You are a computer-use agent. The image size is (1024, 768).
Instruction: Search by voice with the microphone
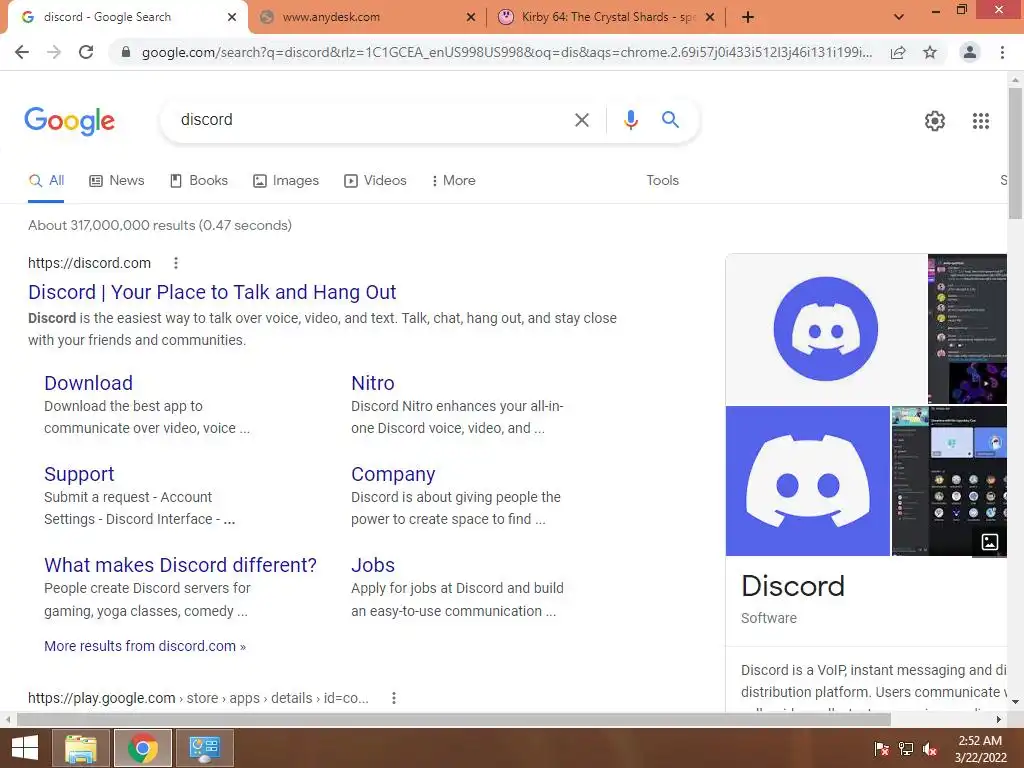630,120
